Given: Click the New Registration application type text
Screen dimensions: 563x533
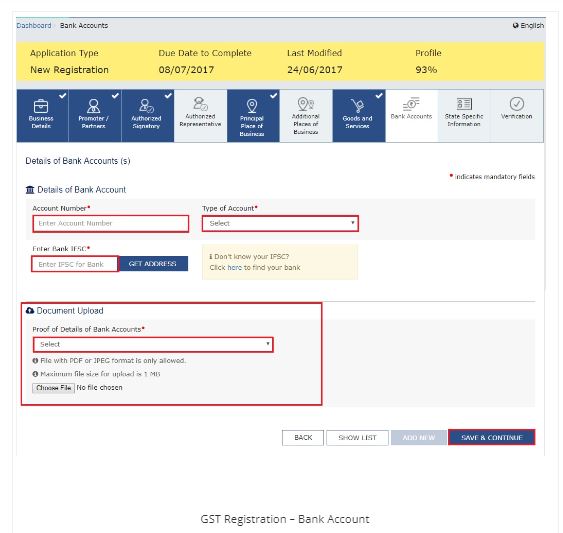Looking at the screenshot, I should [x=69, y=70].
